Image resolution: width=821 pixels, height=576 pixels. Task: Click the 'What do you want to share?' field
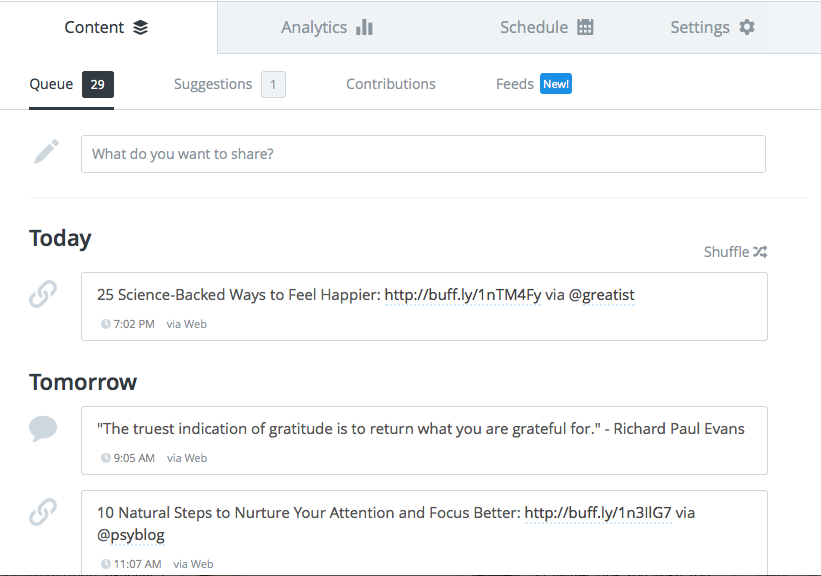point(423,153)
